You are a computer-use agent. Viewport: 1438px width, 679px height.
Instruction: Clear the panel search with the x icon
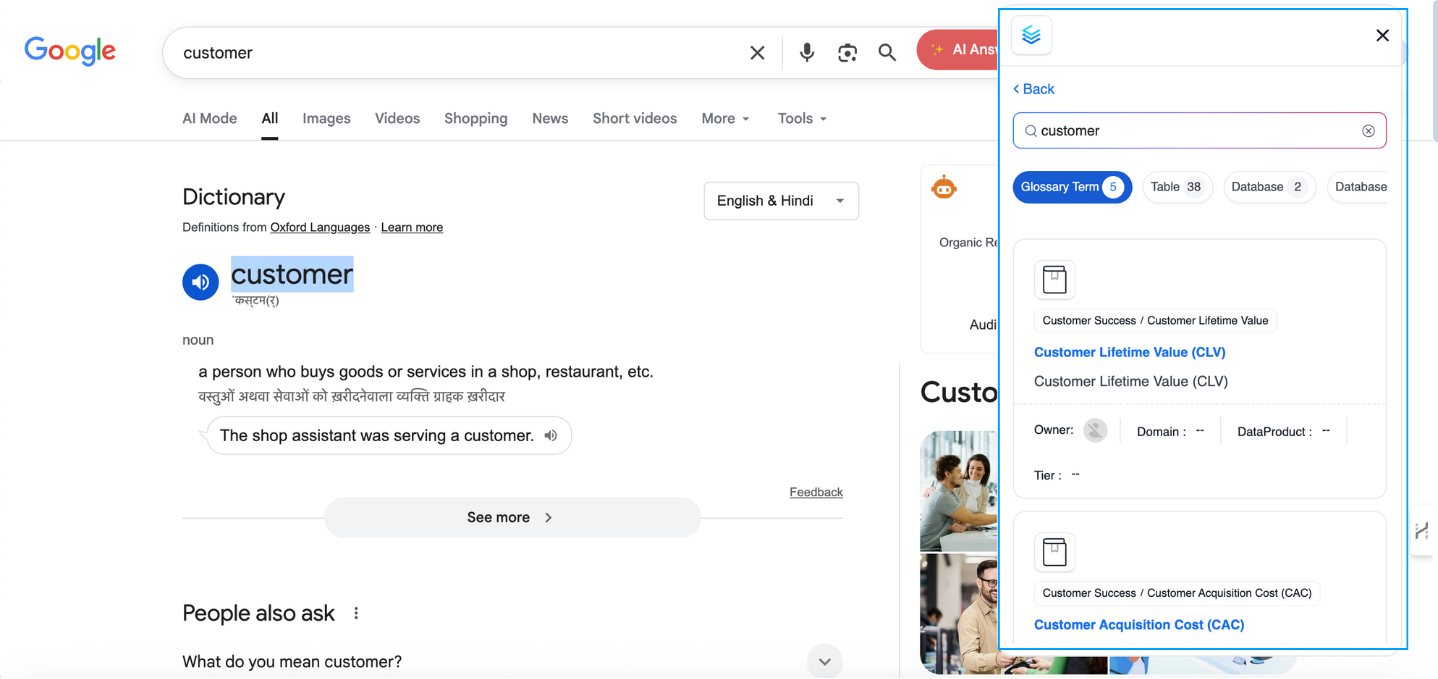(x=1368, y=130)
